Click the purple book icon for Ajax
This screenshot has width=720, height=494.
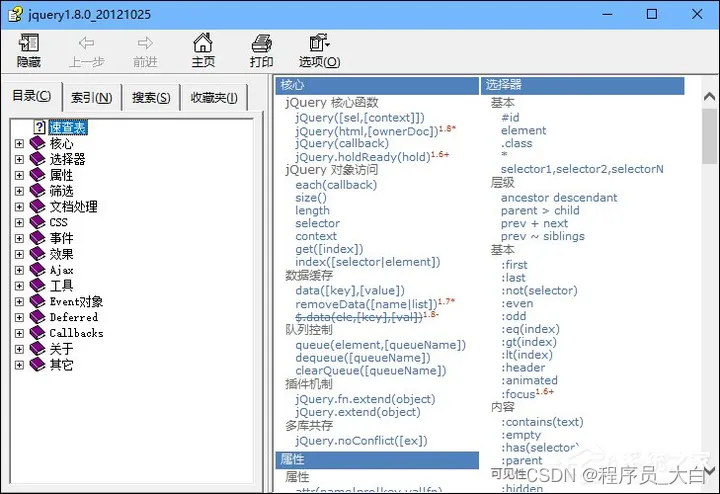point(37,269)
